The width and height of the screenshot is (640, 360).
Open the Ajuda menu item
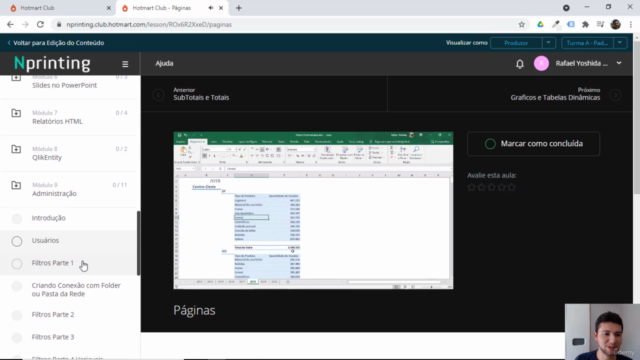164,63
